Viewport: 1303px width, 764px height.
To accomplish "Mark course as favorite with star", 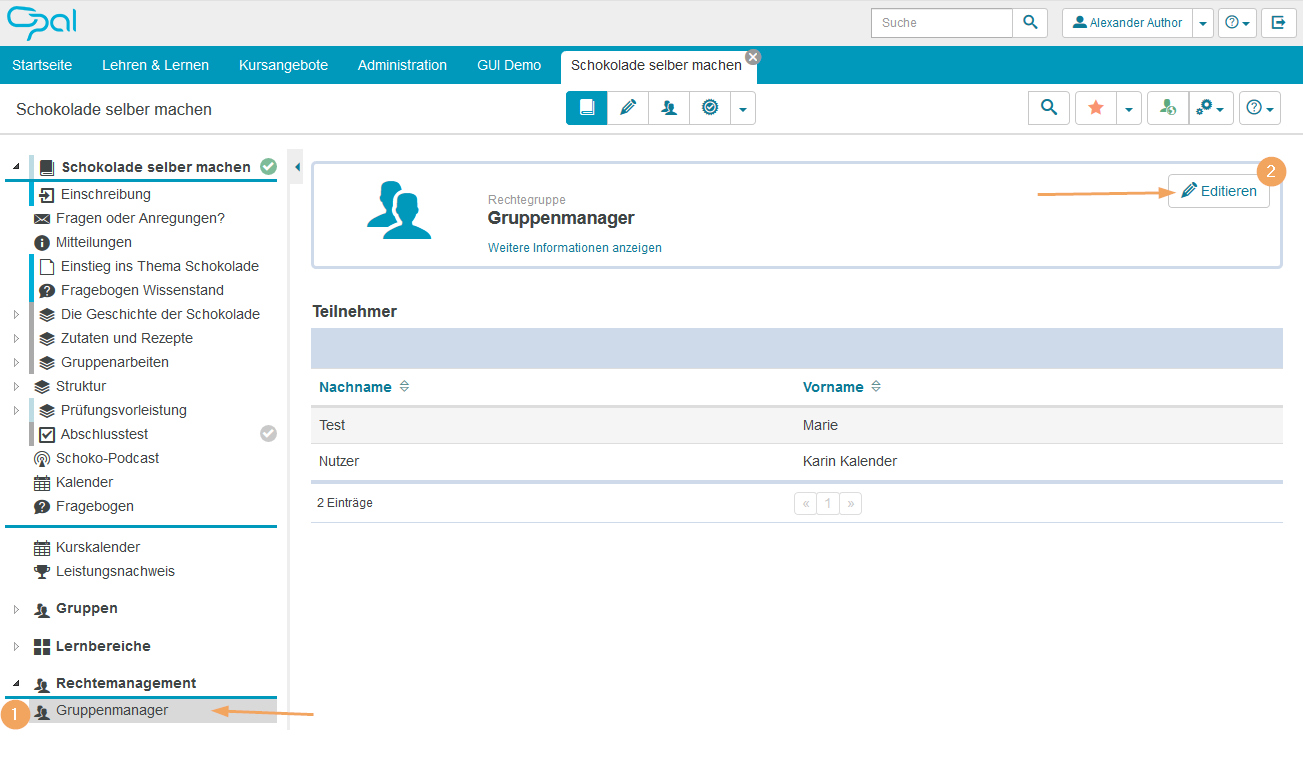I will pos(1096,108).
